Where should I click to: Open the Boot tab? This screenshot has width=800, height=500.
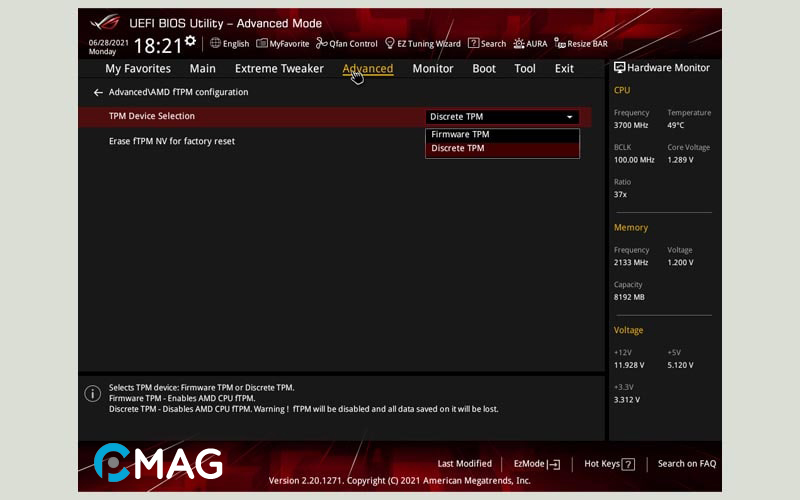tap(484, 68)
